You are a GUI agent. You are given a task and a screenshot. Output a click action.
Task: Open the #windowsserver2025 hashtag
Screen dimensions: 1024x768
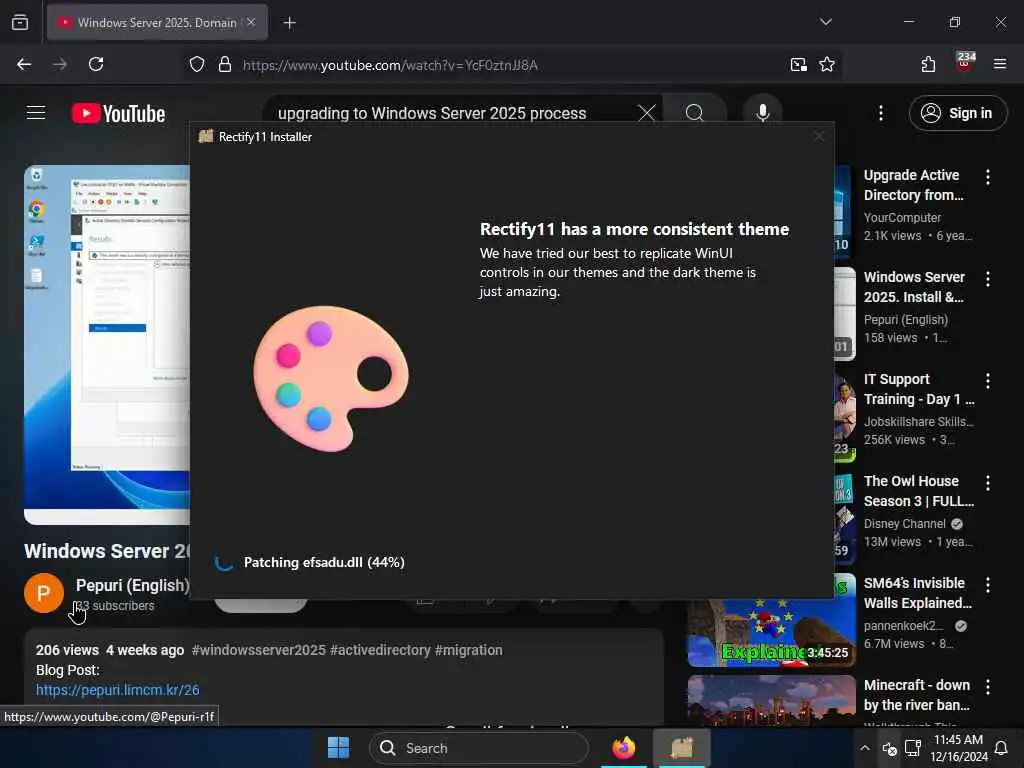(259, 650)
